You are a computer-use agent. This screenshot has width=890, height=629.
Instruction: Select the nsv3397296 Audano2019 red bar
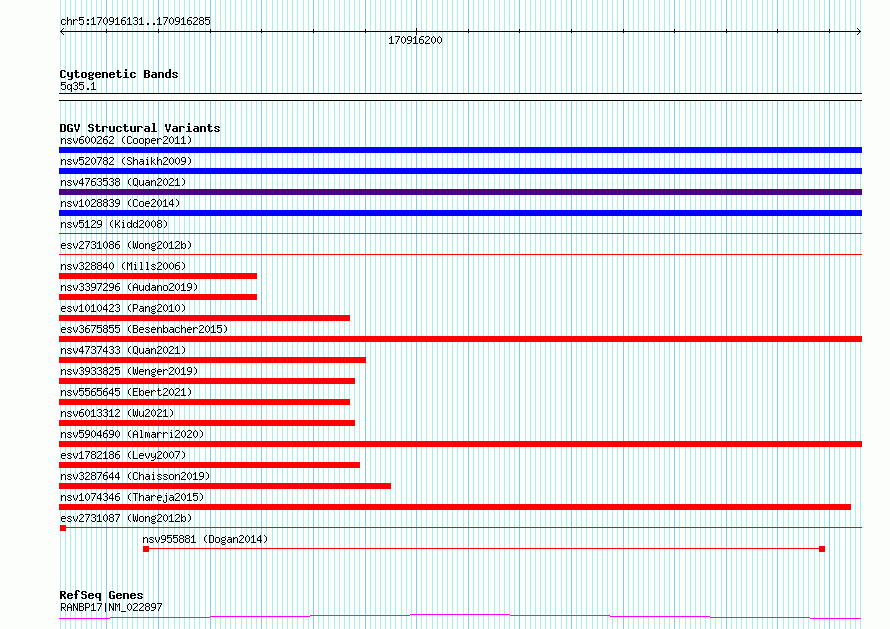[x=158, y=297]
